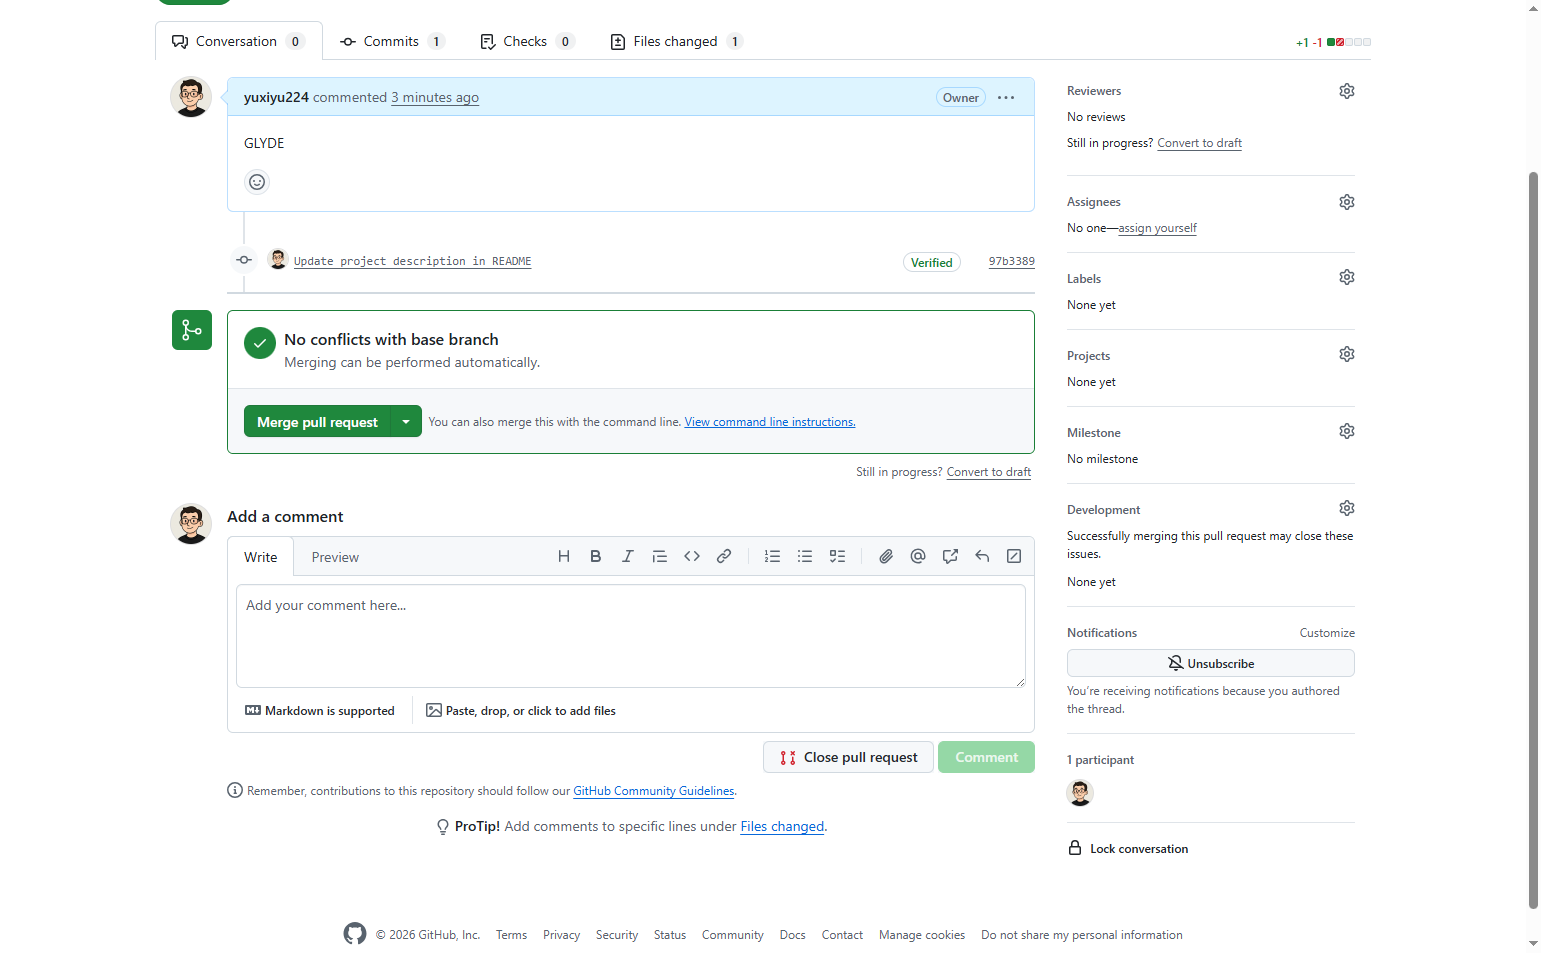The height and width of the screenshot is (953, 1541).
Task: Open Terms footer link
Action: pyautogui.click(x=511, y=935)
